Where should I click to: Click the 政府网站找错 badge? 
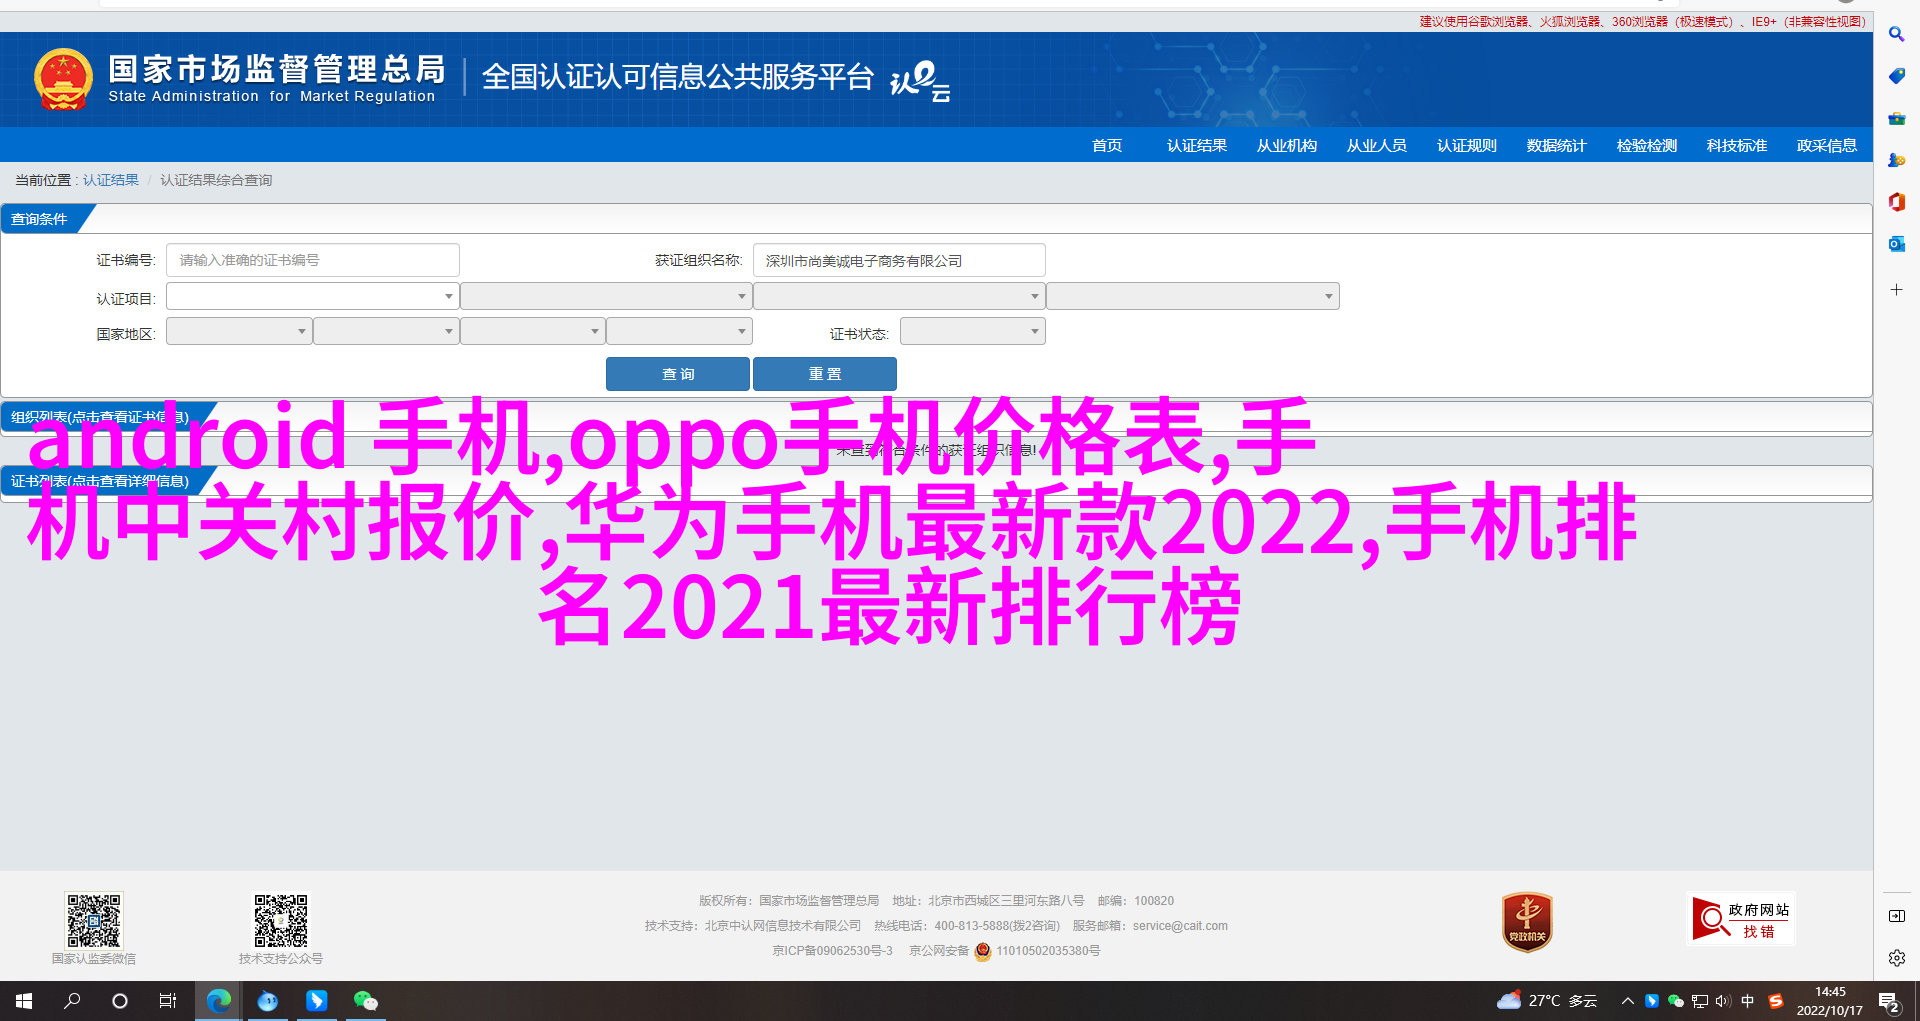click(1740, 918)
